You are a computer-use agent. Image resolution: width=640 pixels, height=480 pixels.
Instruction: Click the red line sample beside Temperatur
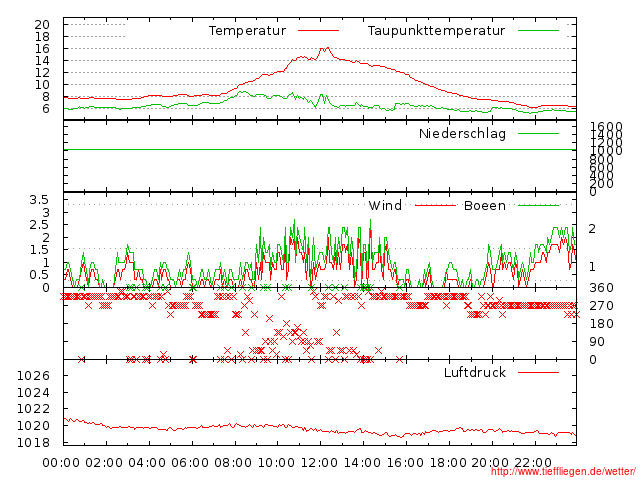pyautogui.click(x=318, y=31)
